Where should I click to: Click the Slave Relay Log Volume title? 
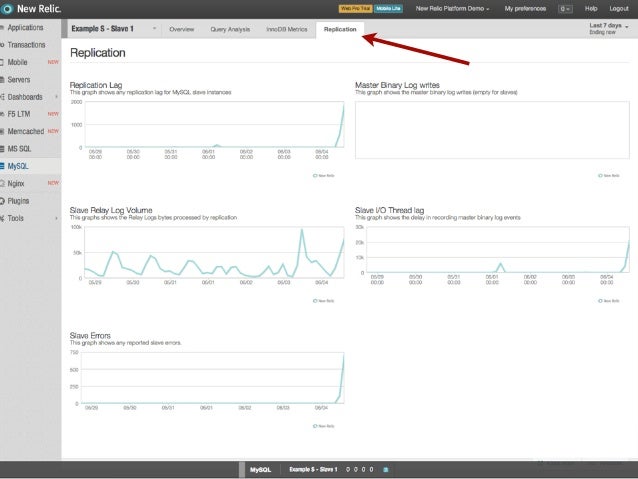coord(111,210)
